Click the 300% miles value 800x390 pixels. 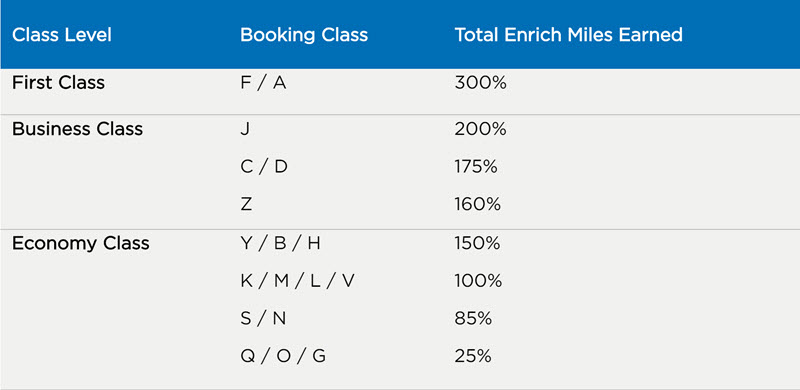point(481,83)
